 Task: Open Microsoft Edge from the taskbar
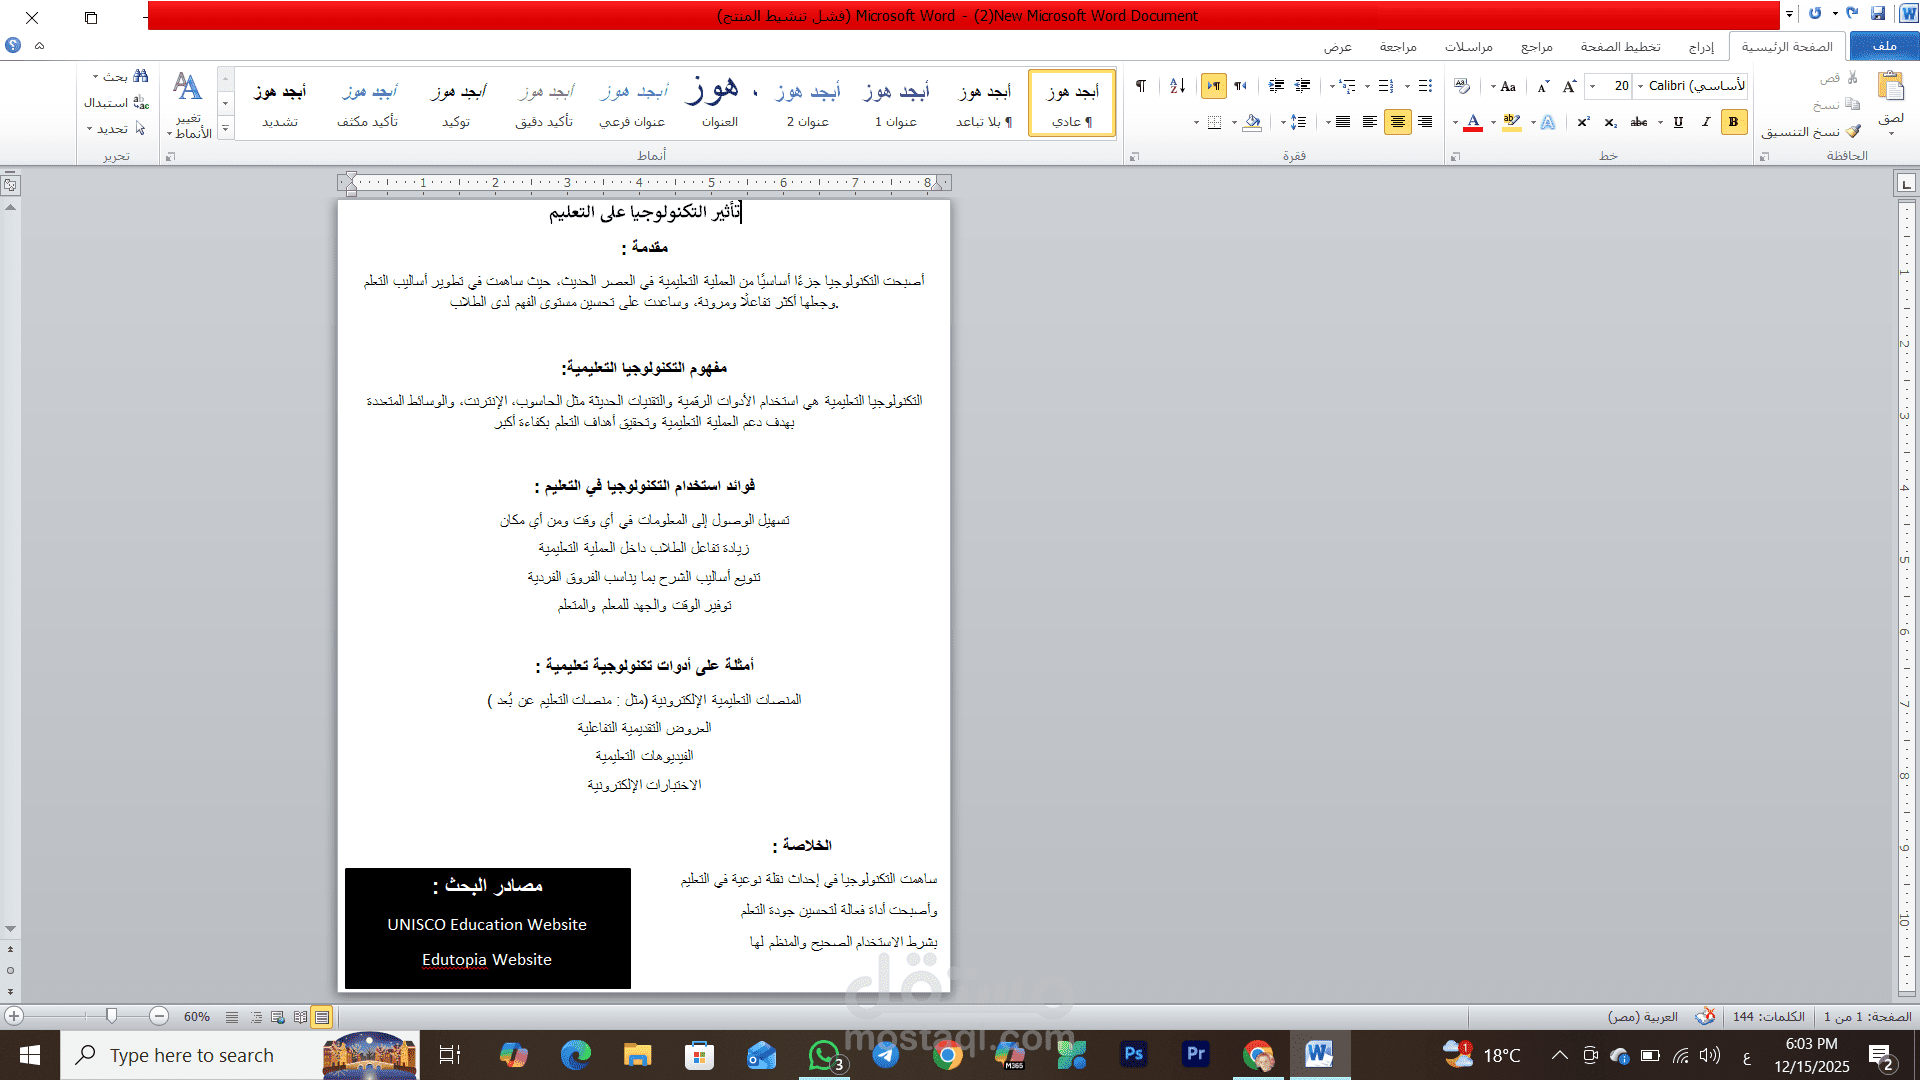pos(575,1054)
